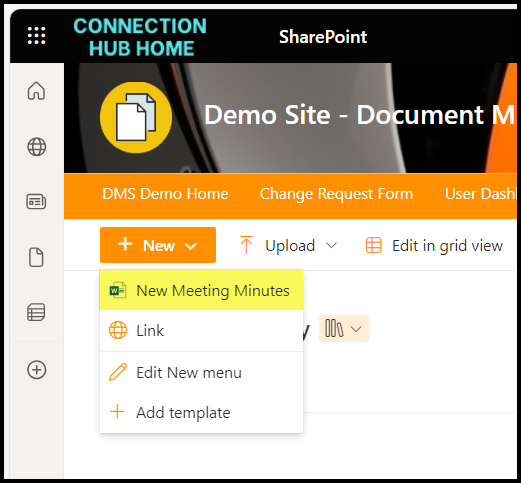Image resolution: width=521 pixels, height=483 pixels.
Task: Open the library view switcher dropdown
Action: tap(344, 329)
